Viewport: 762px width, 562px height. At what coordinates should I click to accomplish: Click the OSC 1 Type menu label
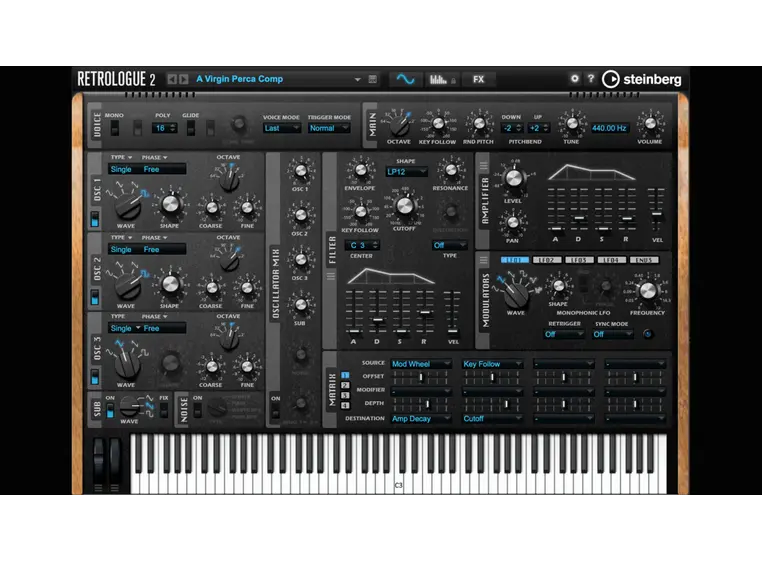point(121,158)
